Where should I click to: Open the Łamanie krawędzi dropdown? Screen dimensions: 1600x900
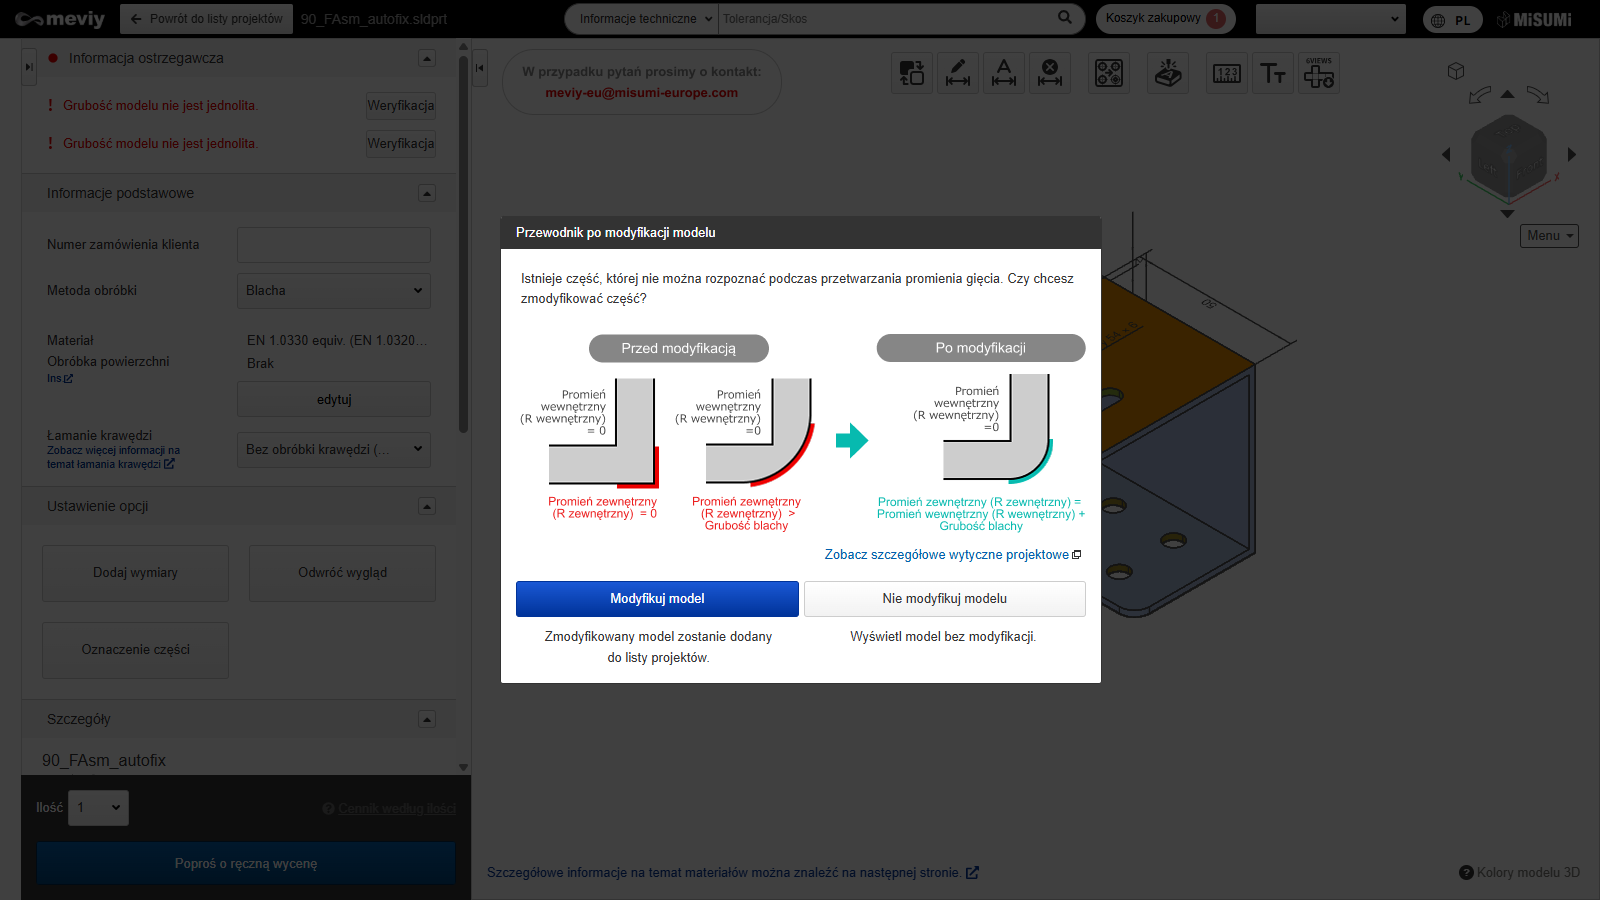coord(333,450)
